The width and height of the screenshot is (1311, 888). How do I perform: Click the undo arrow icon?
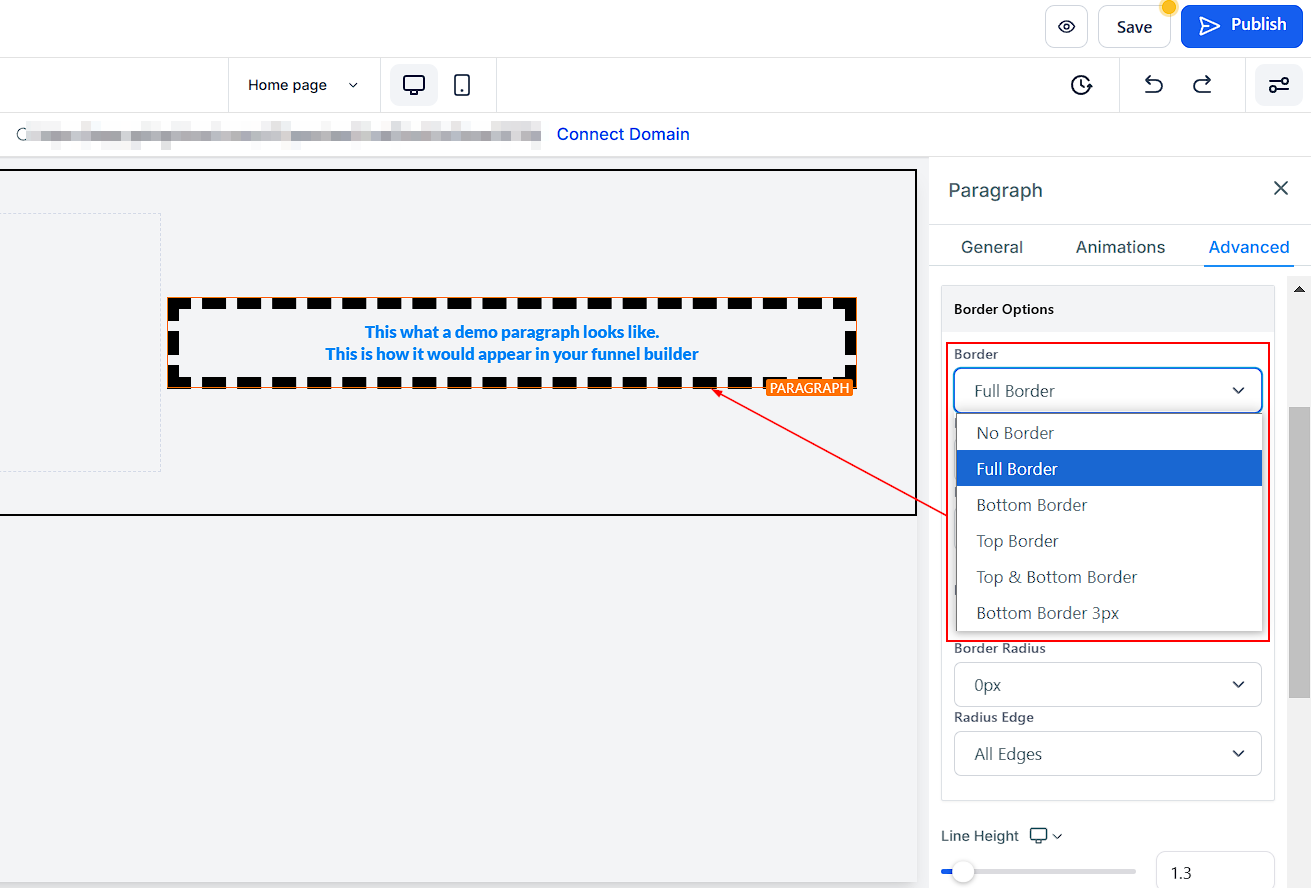(1153, 85)
